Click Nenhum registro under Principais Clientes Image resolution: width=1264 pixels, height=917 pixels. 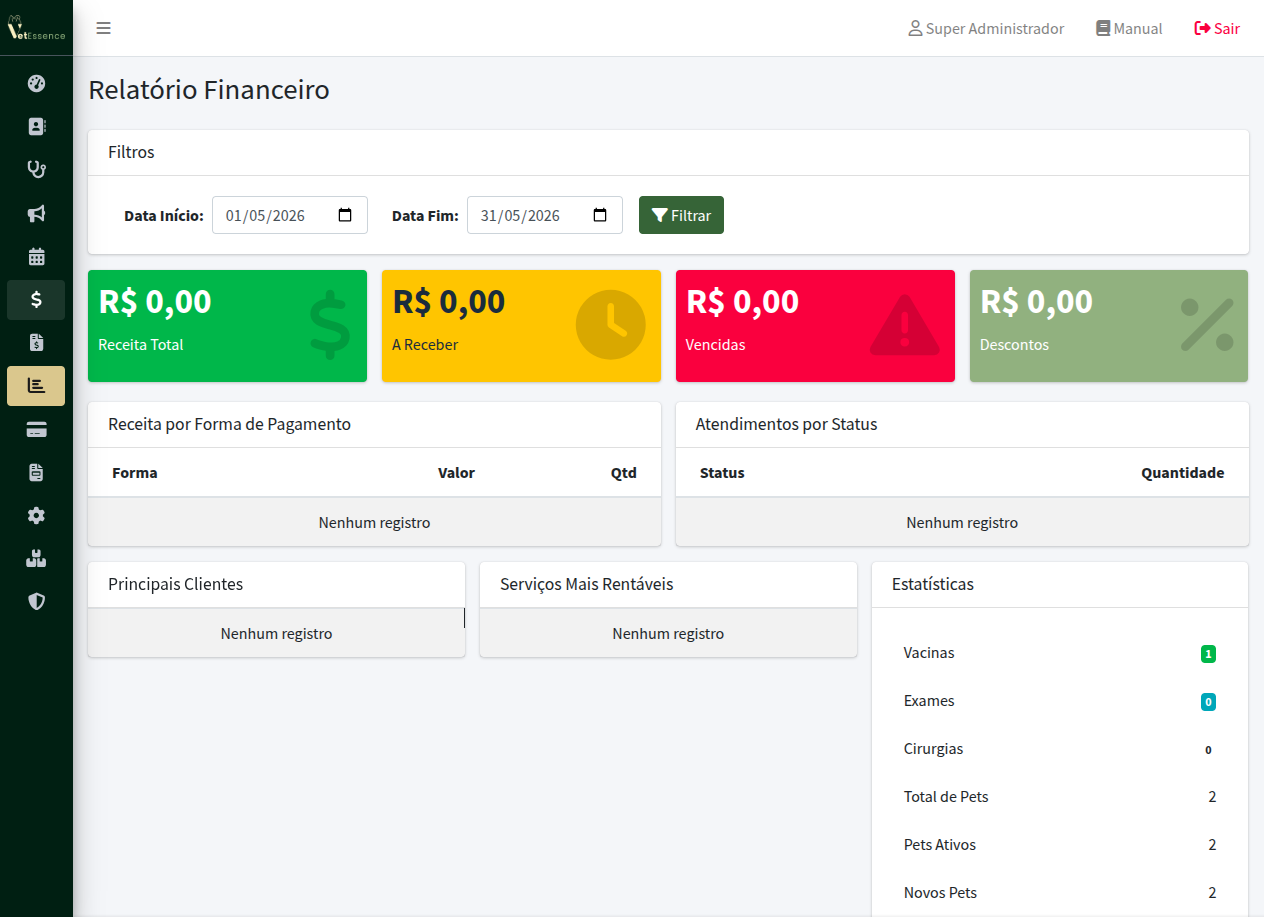tap(276, 634)
